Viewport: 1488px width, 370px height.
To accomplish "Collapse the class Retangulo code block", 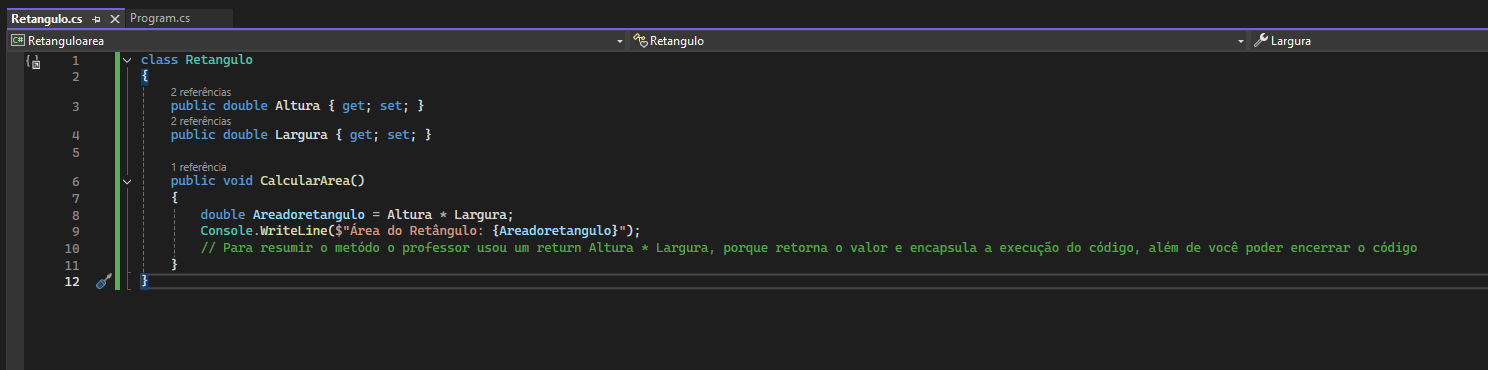I will coord(127,60).
